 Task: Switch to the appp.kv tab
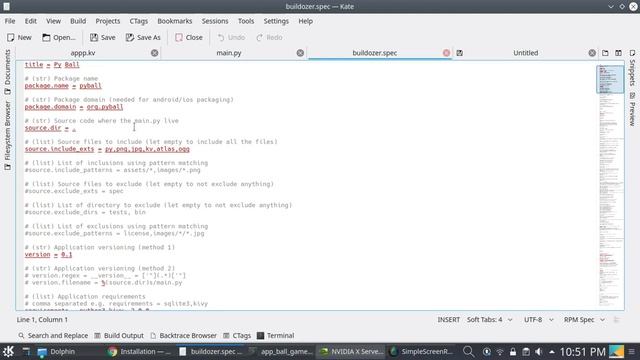tap(83, 53)
